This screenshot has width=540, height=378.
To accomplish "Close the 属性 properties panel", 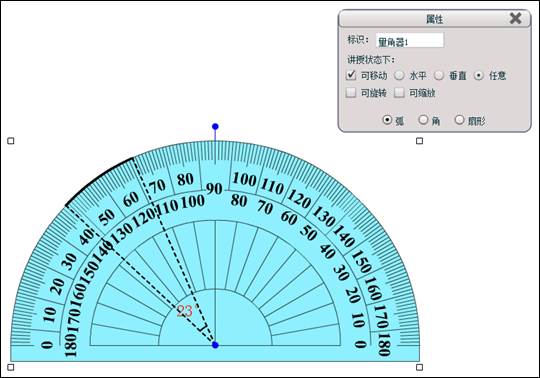I will [x=516, y=18].
